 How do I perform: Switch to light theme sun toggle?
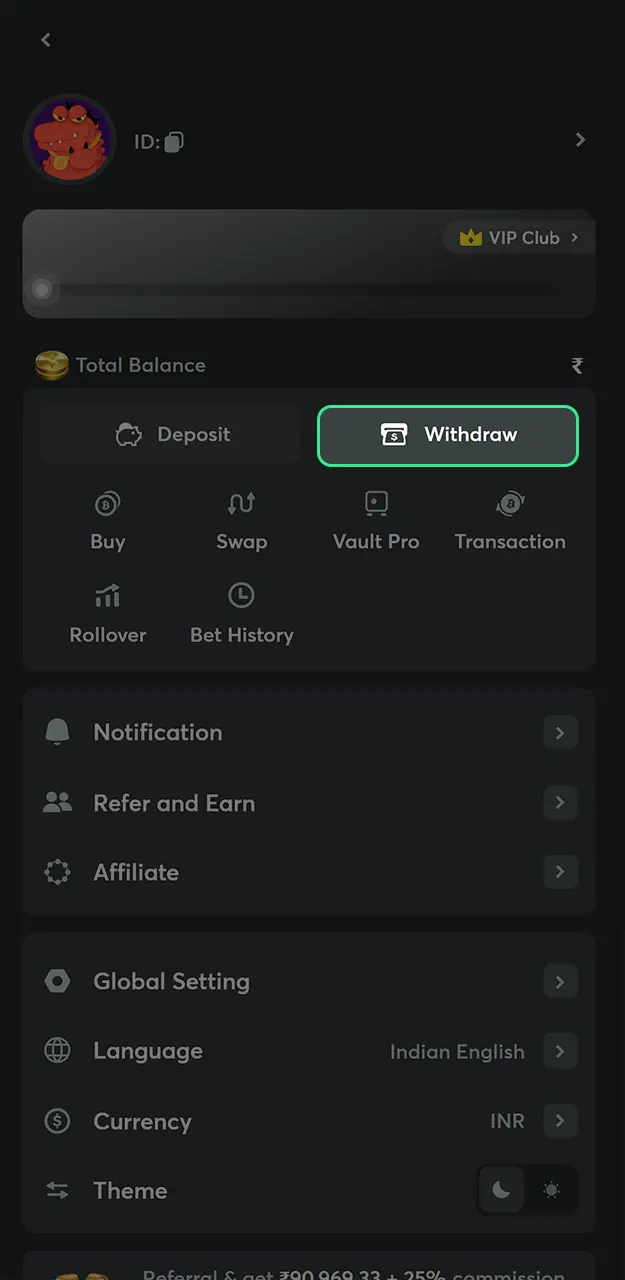551,1190
